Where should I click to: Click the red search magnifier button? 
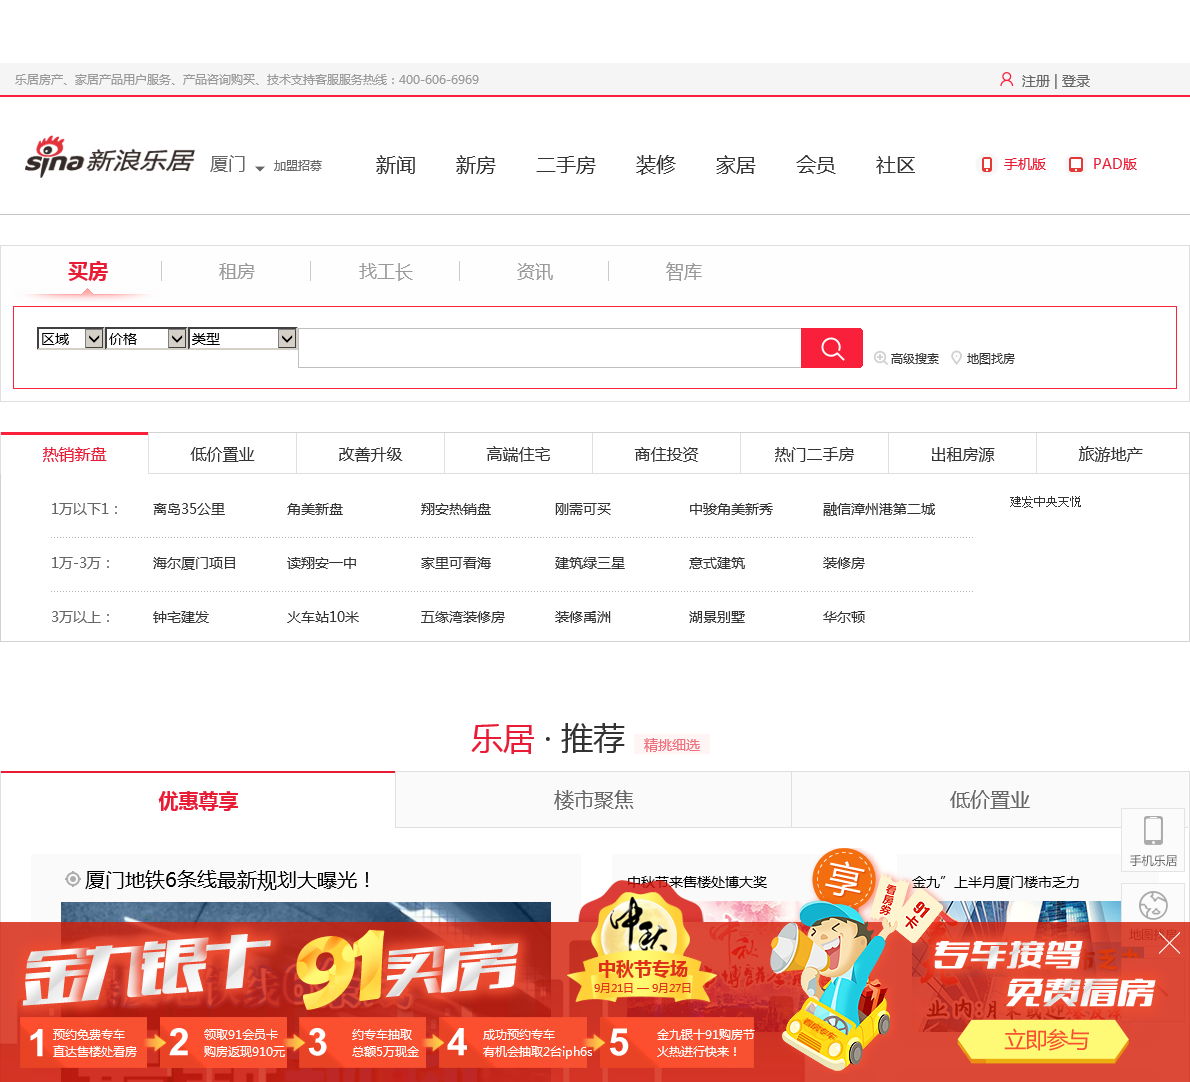coord(832,348)
